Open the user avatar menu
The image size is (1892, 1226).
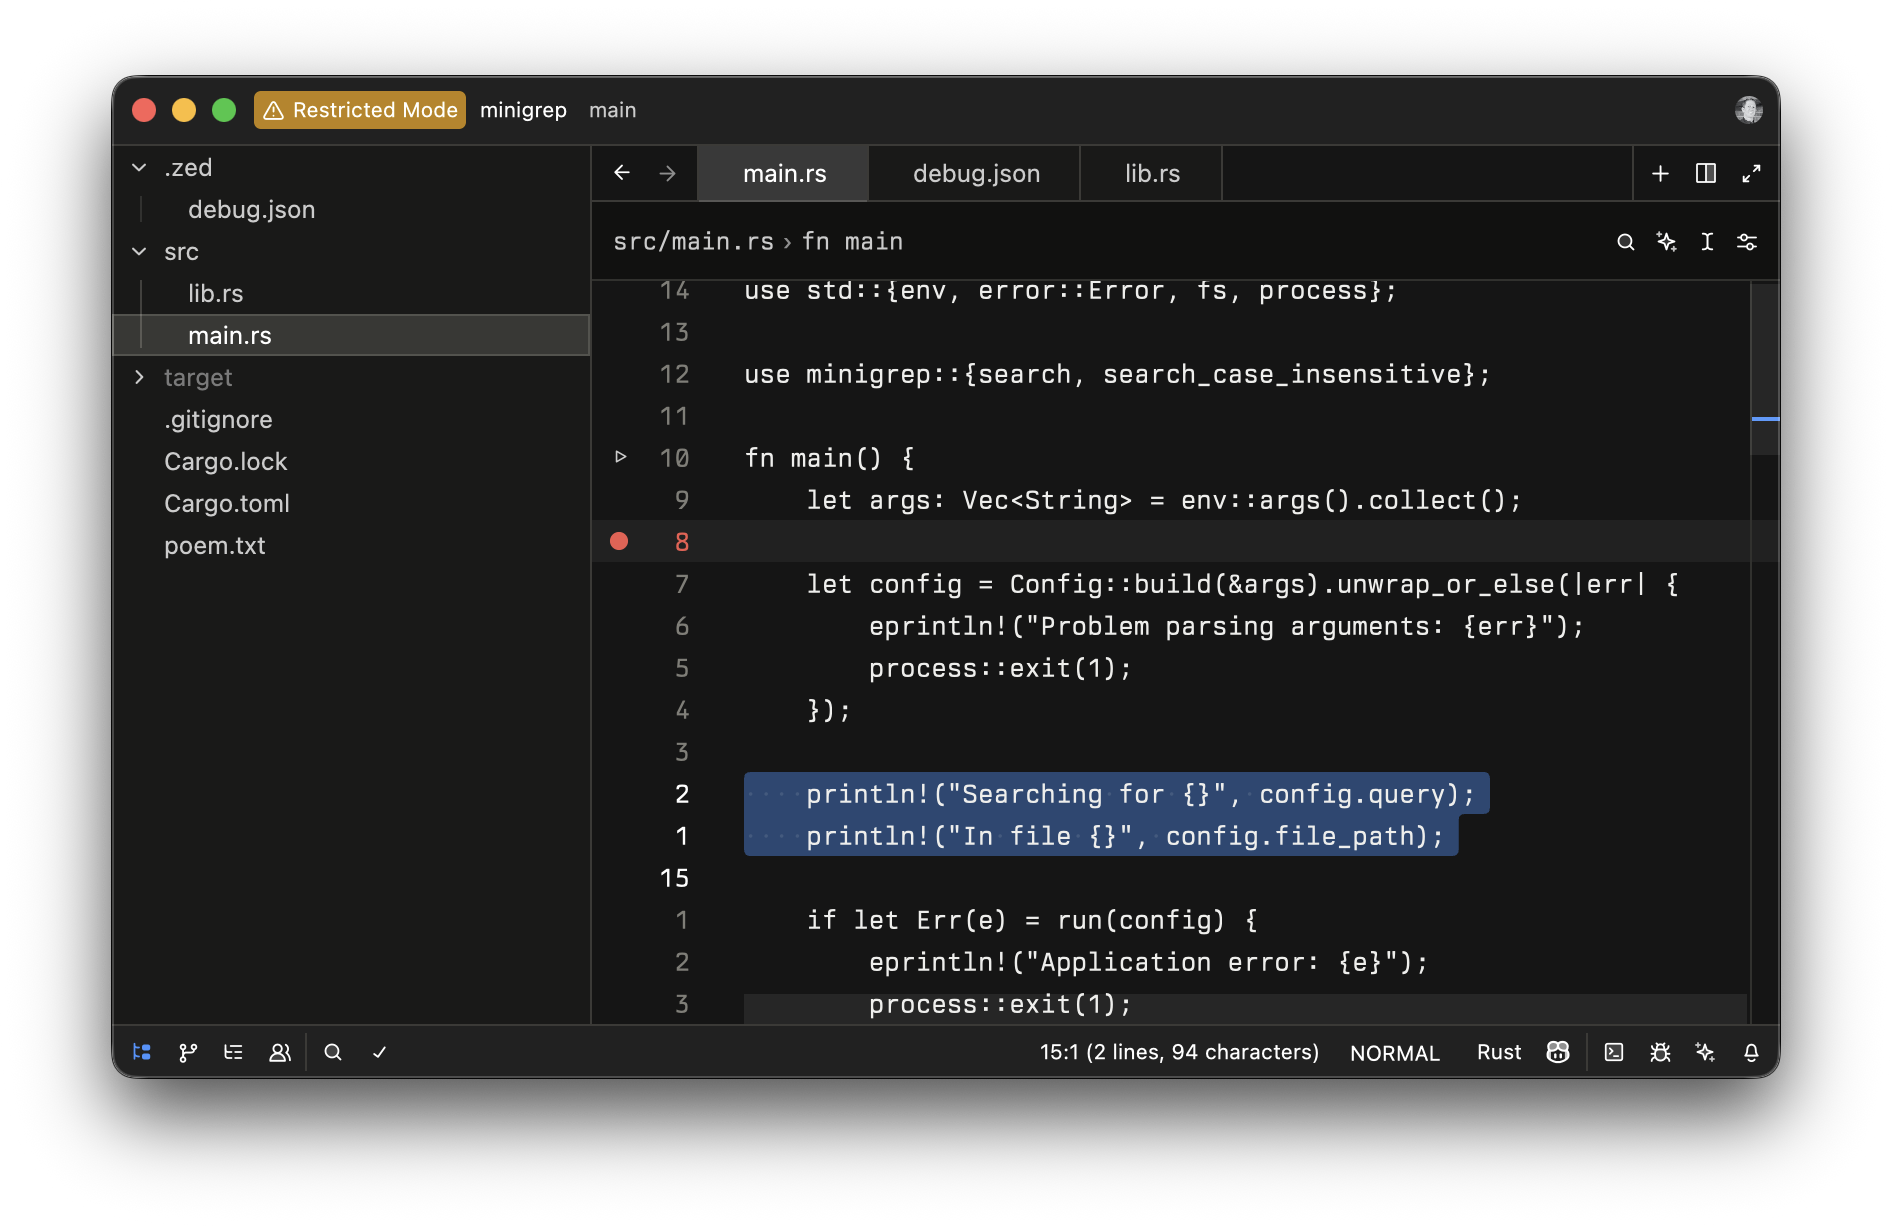[x=1748, y=110]
